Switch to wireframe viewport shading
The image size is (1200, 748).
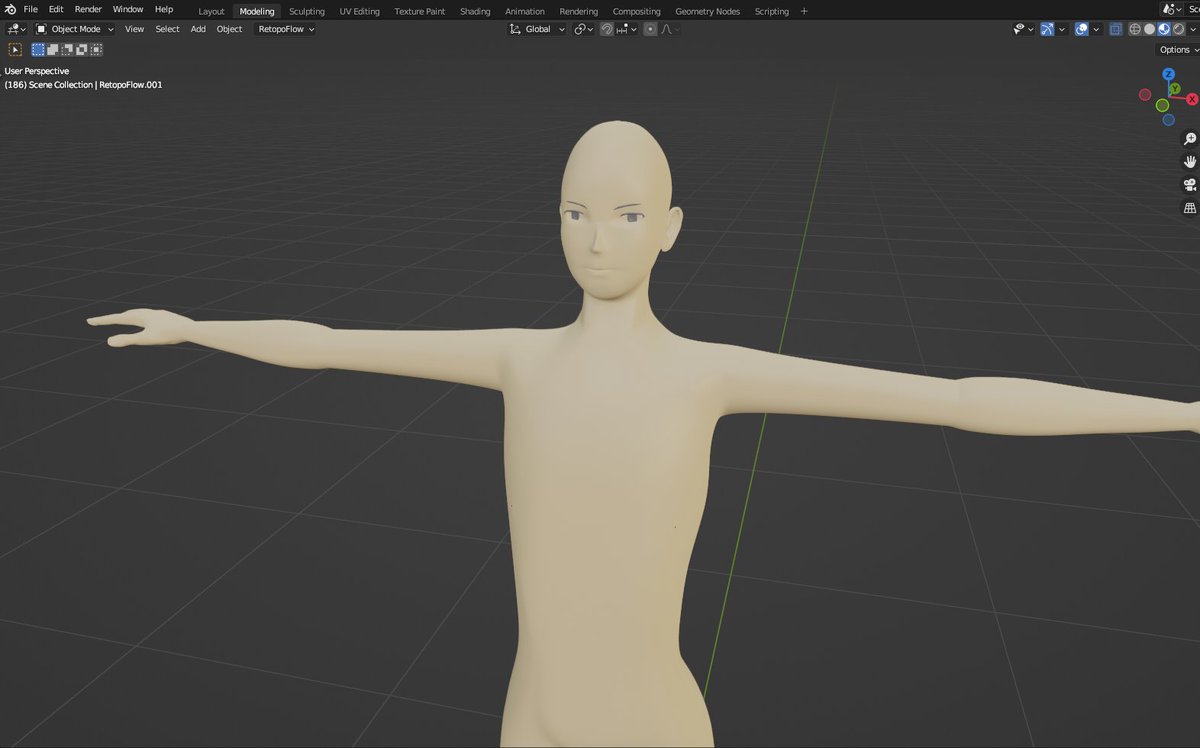(x=1135, y=29)
